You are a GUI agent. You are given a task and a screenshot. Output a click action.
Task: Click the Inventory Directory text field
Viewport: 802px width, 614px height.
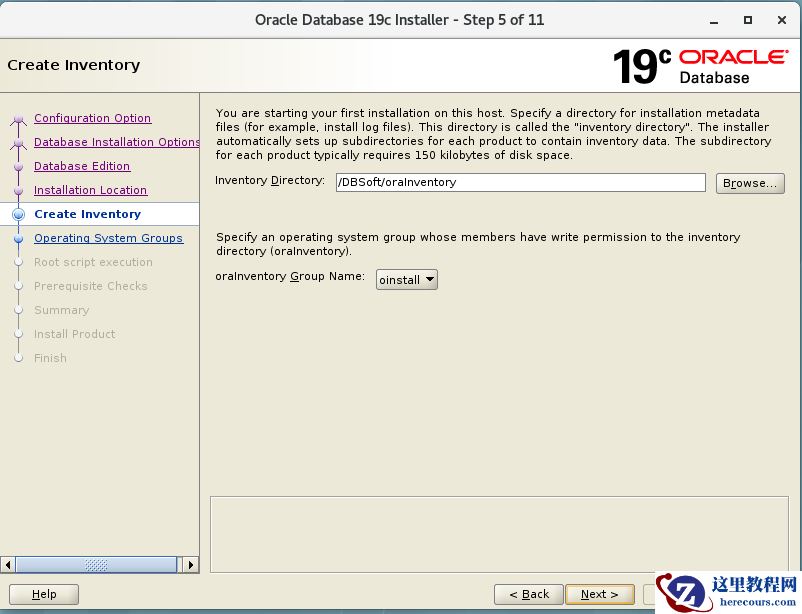click(x=521, y=183)
